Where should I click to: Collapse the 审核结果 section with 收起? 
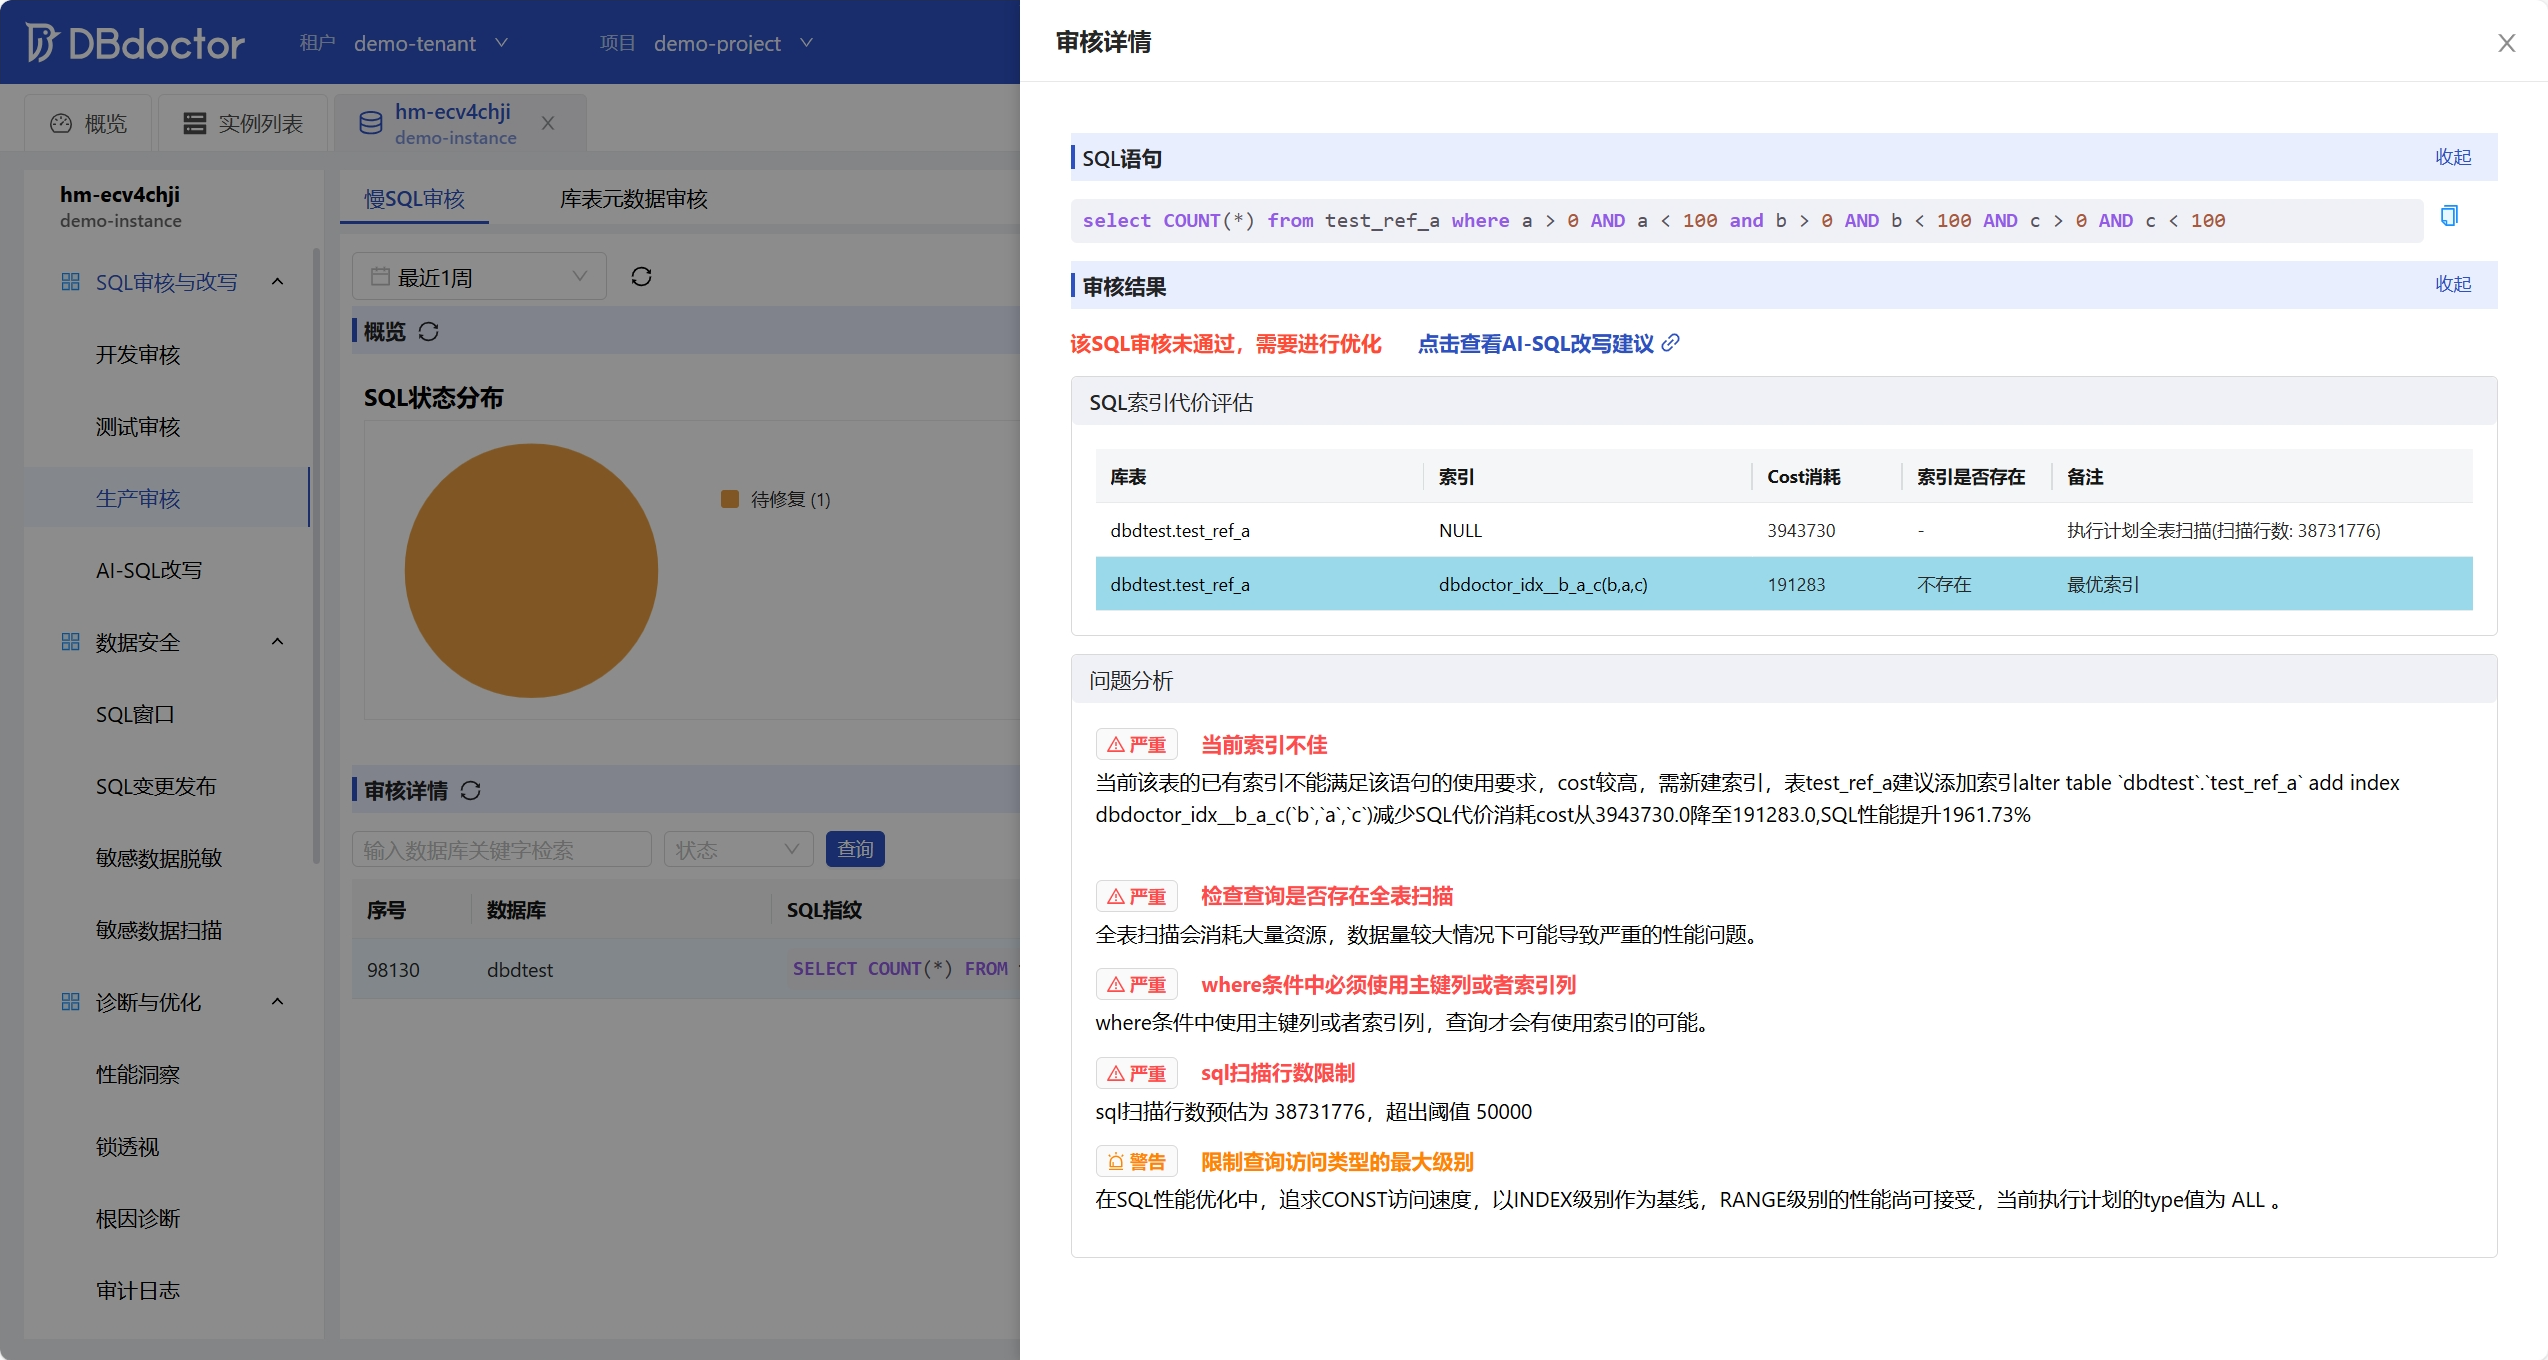point(2452,284)
